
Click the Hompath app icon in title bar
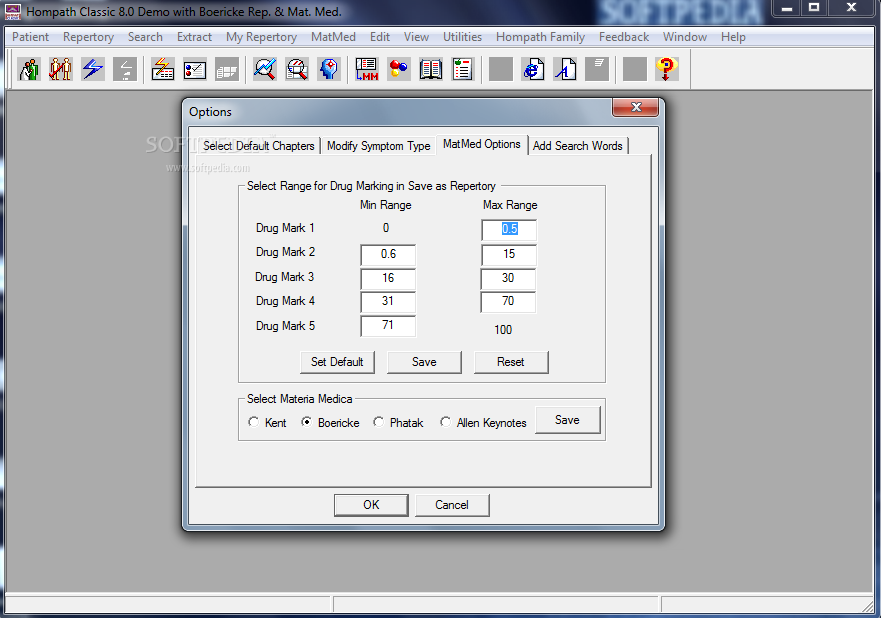click(x=13, y=12)
